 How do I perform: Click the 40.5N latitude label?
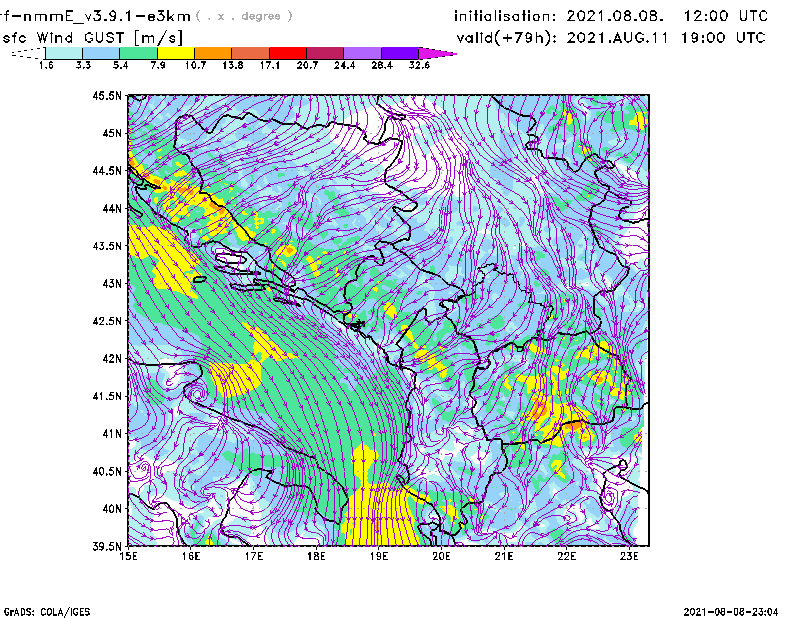point(108,471)
